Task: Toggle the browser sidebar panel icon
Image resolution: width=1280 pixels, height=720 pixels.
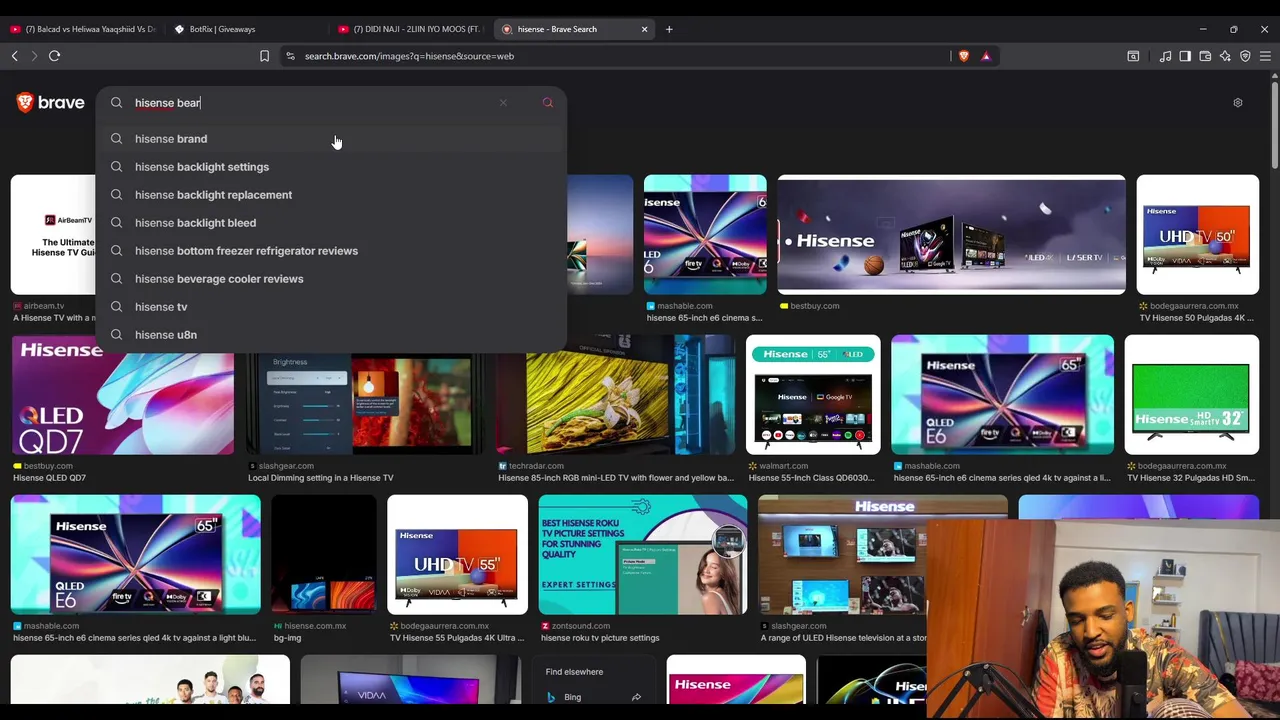Action: [1185, 56]
